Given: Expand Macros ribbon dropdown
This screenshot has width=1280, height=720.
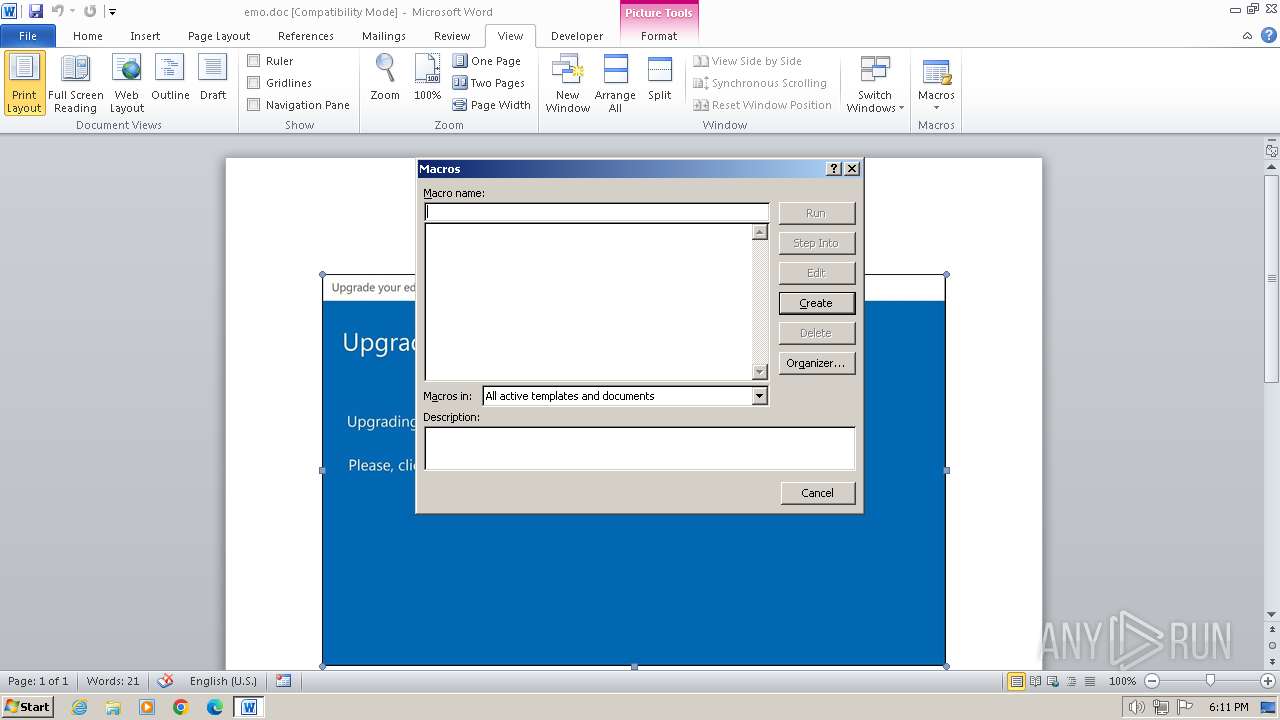Looking at the screenshot, I should point(936,84).
